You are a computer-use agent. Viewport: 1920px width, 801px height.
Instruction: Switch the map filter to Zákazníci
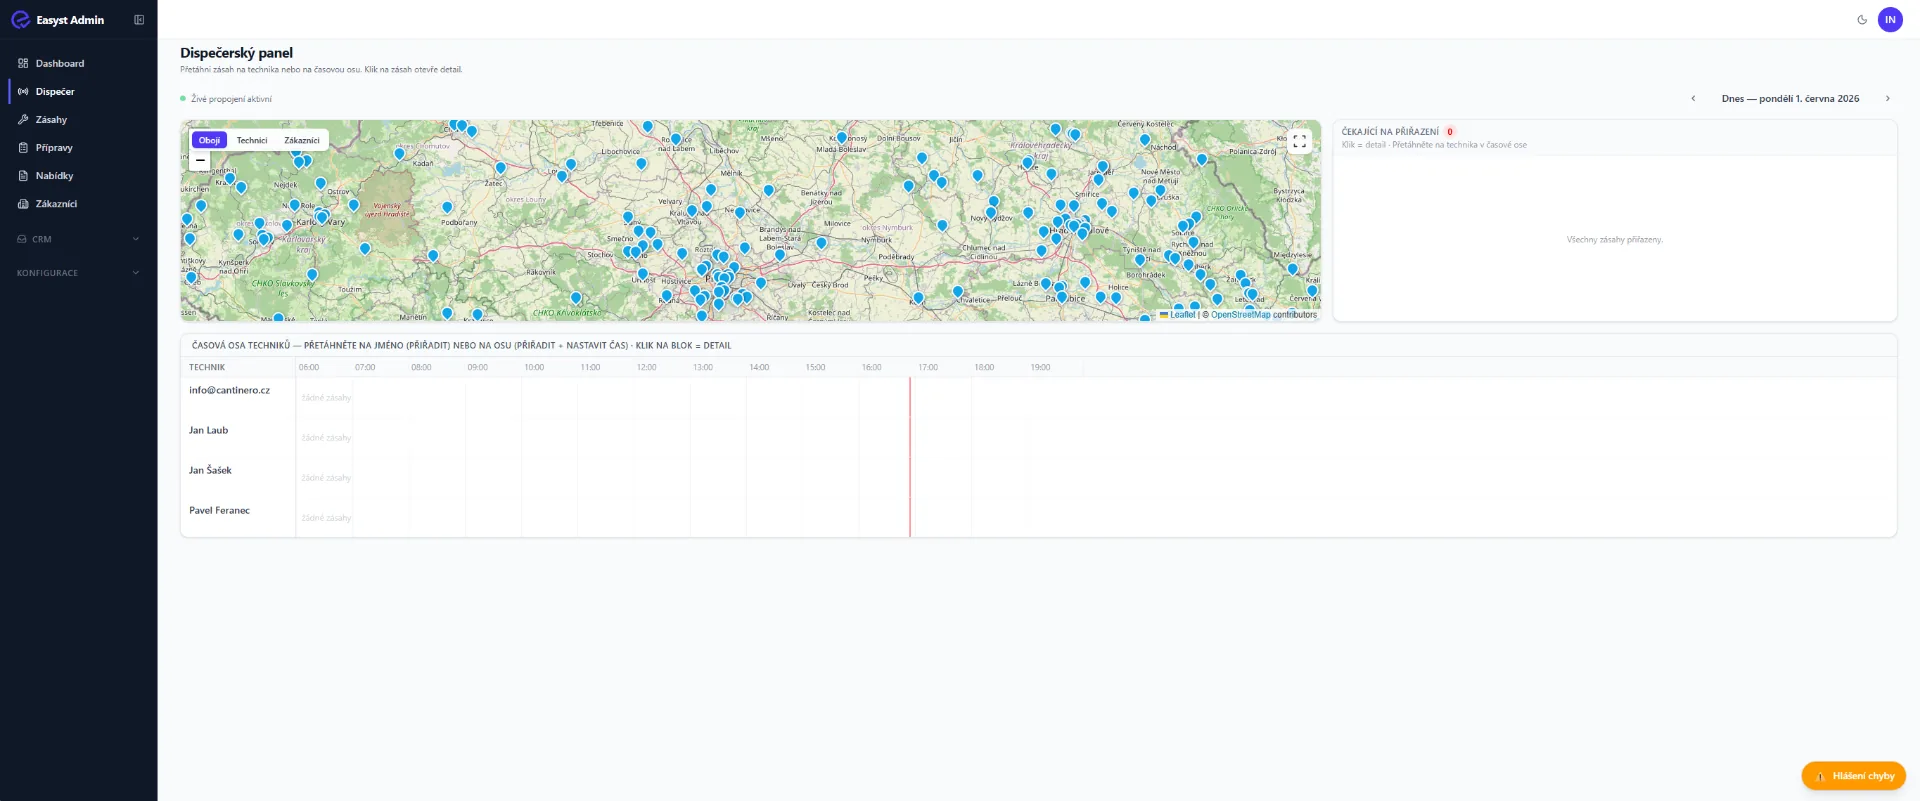pos(302,140)
